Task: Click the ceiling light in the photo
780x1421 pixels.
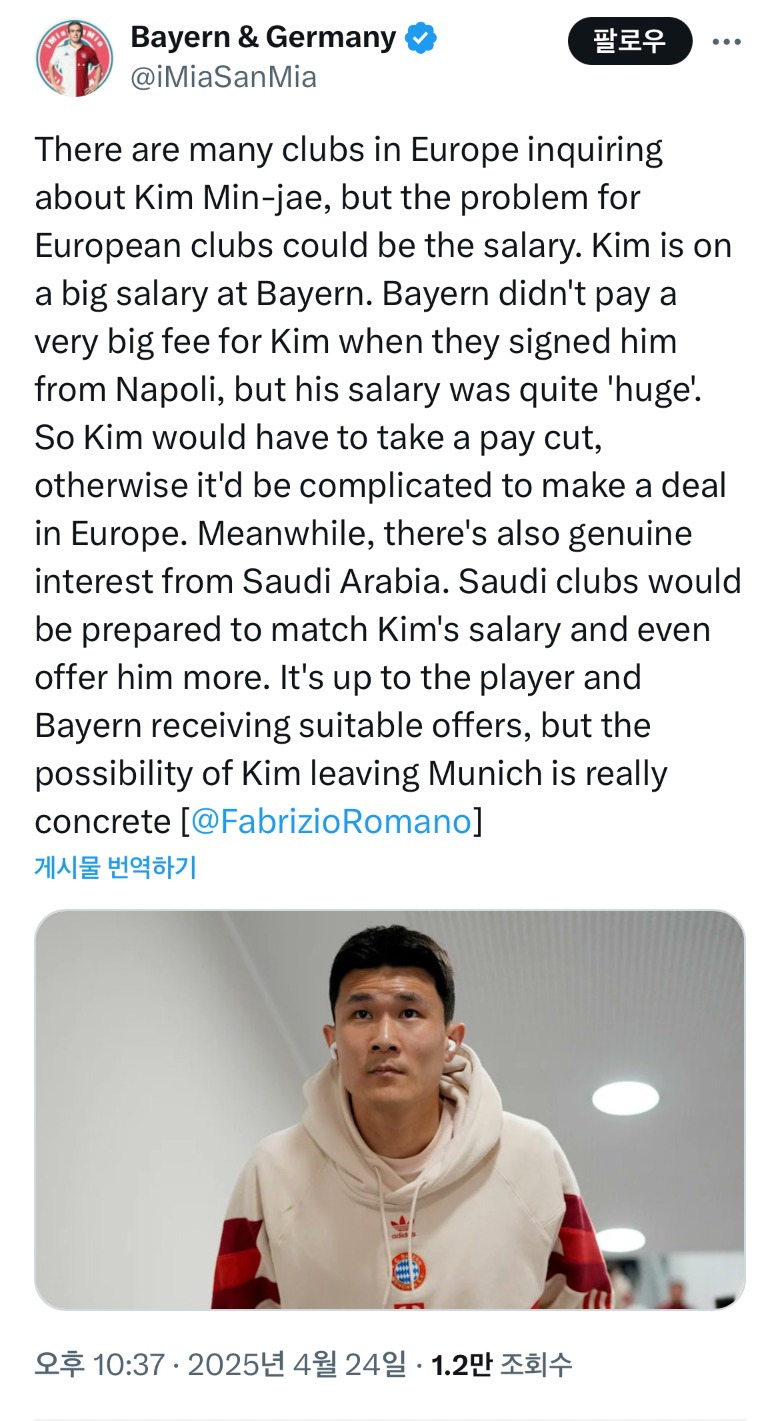Action: pos(625,1098)
